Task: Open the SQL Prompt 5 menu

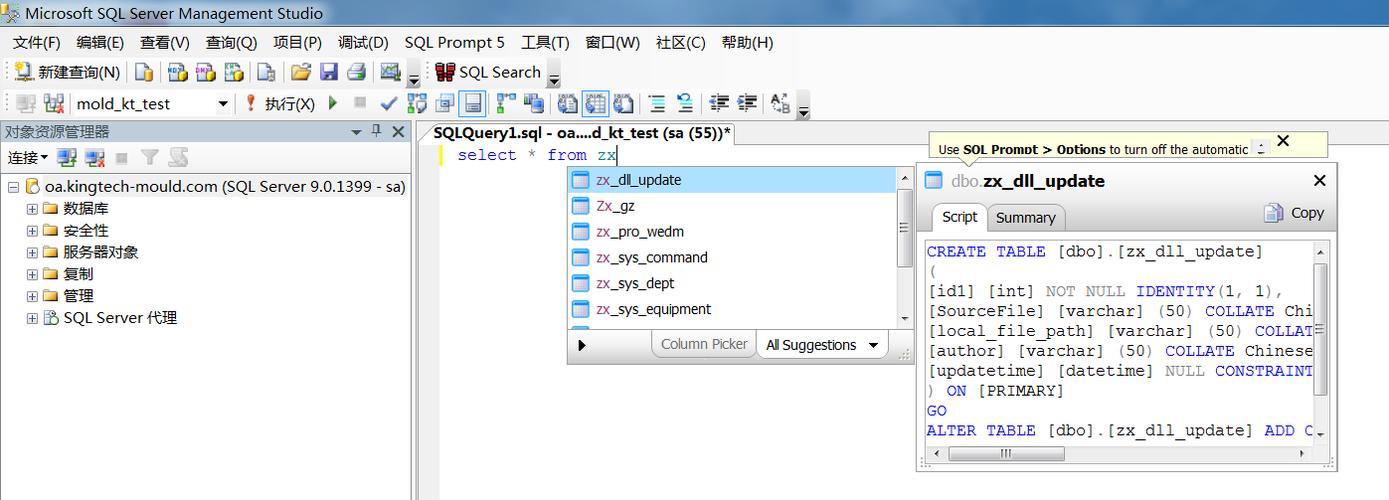Action: tap(454, 42)
